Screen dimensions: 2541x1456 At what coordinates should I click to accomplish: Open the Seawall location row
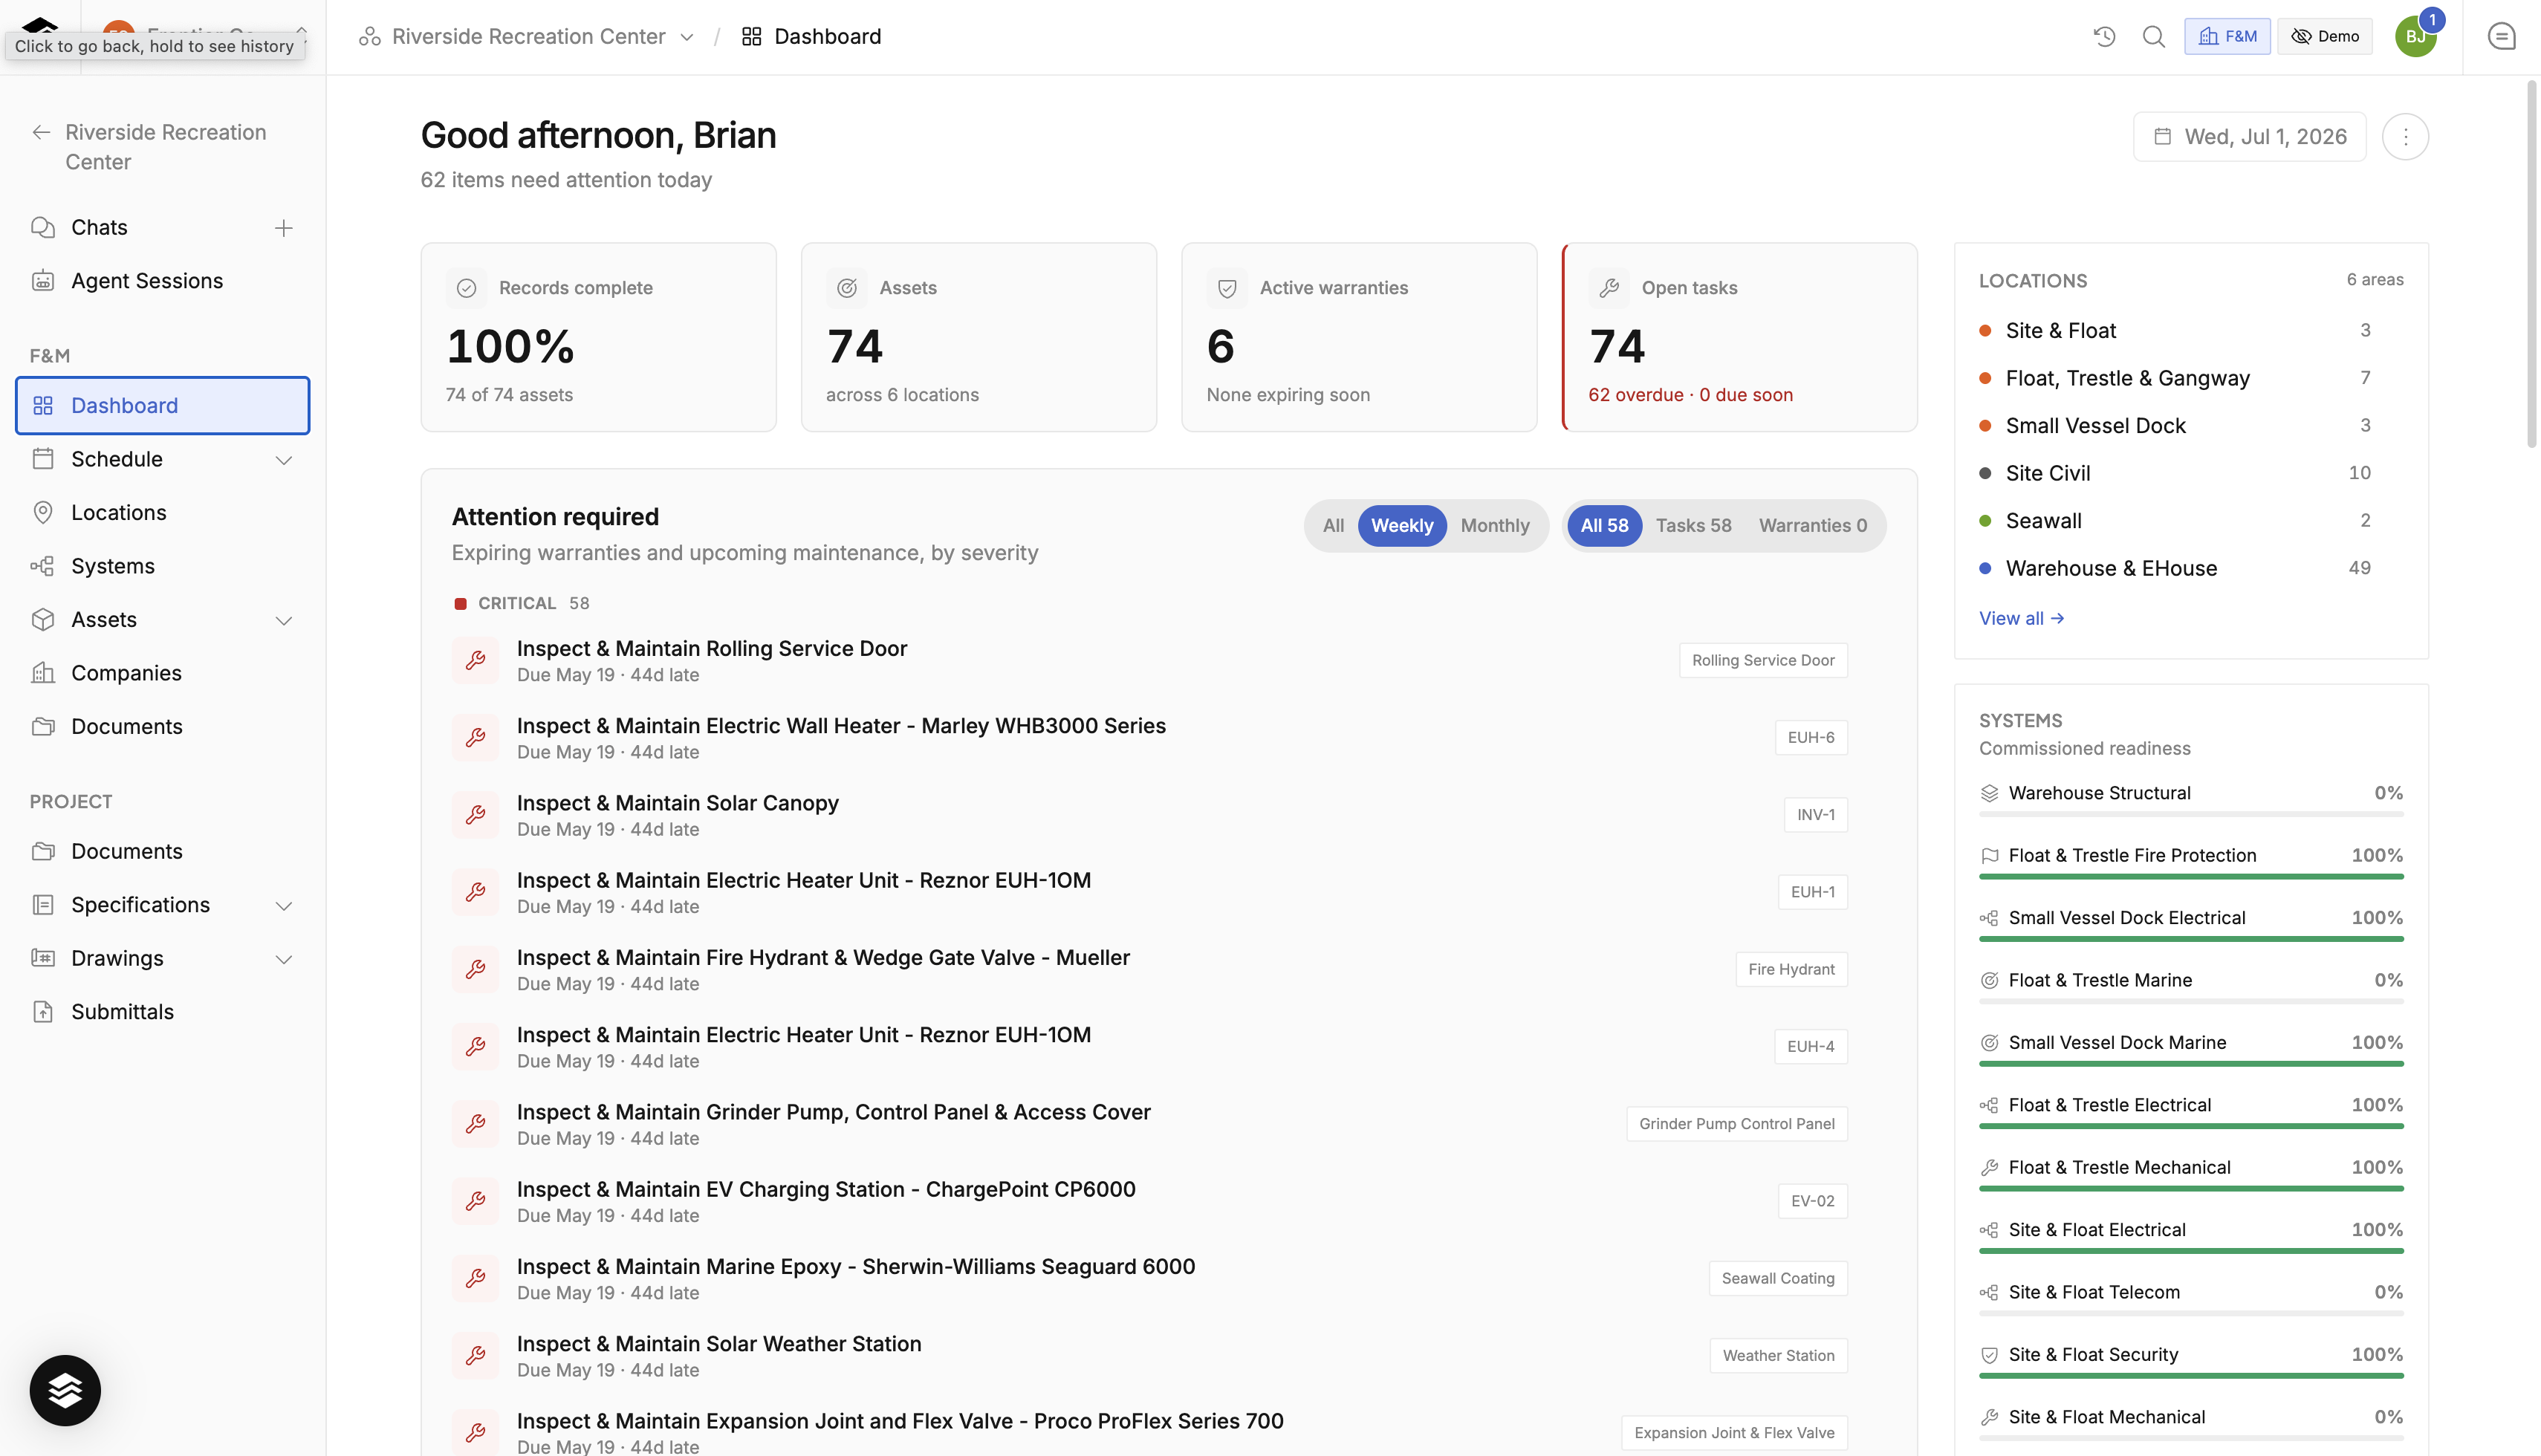[x=2190, y=521]
